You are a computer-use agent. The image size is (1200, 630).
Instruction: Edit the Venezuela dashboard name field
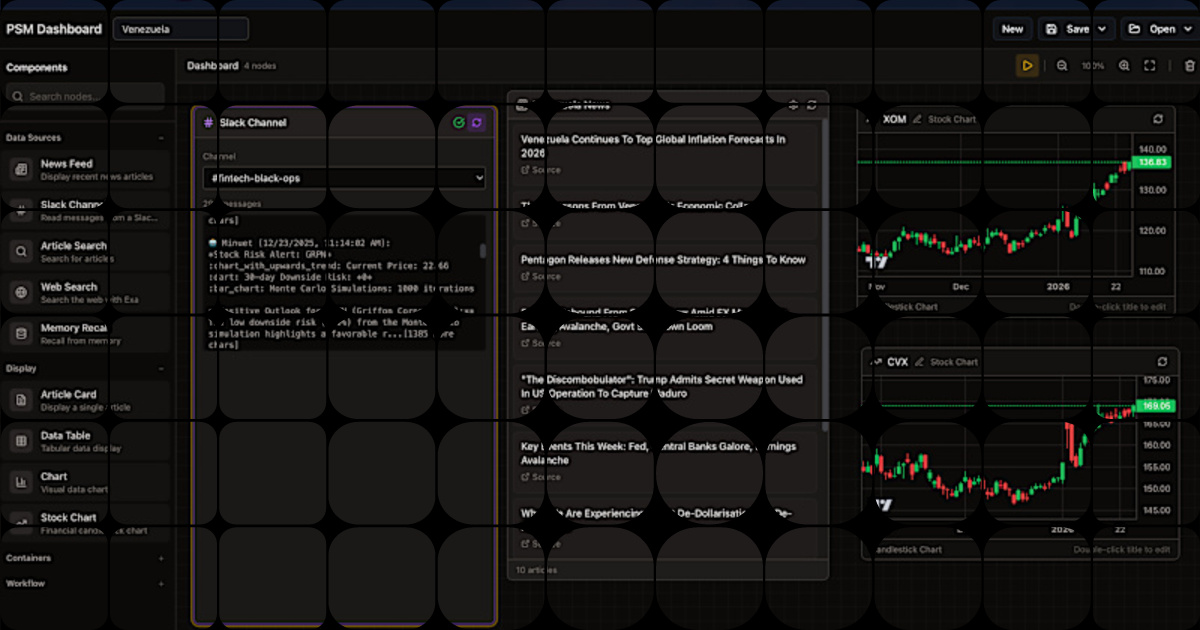[x=181, y=29]
